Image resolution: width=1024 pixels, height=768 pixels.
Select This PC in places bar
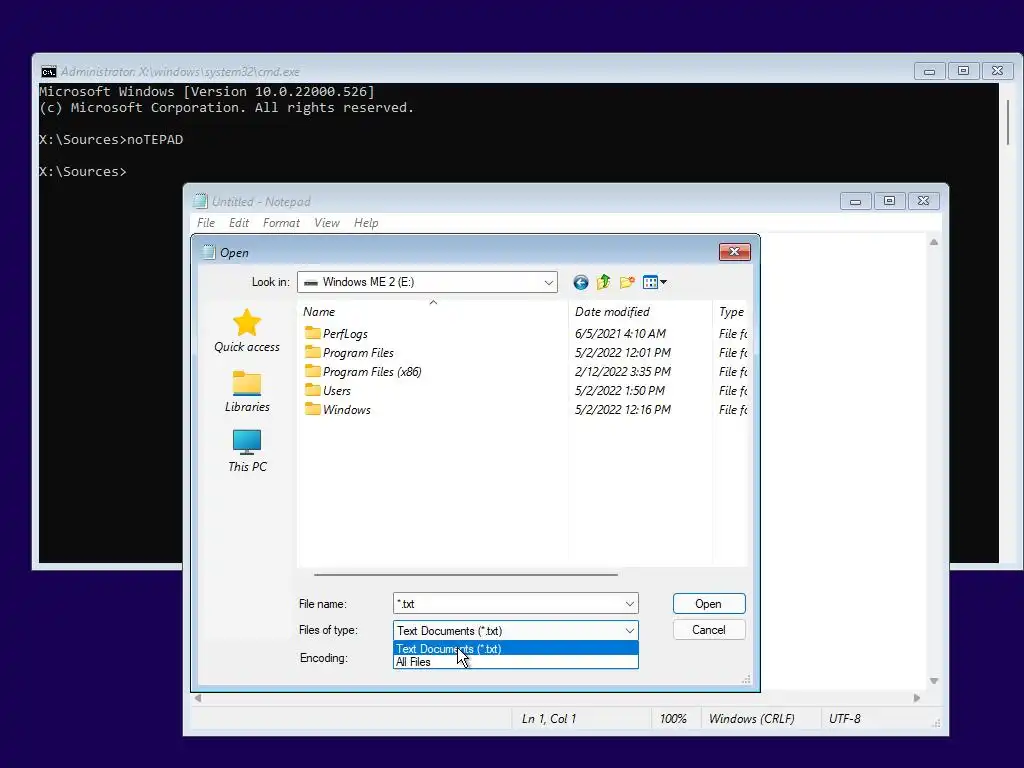[x=247, y=451]
